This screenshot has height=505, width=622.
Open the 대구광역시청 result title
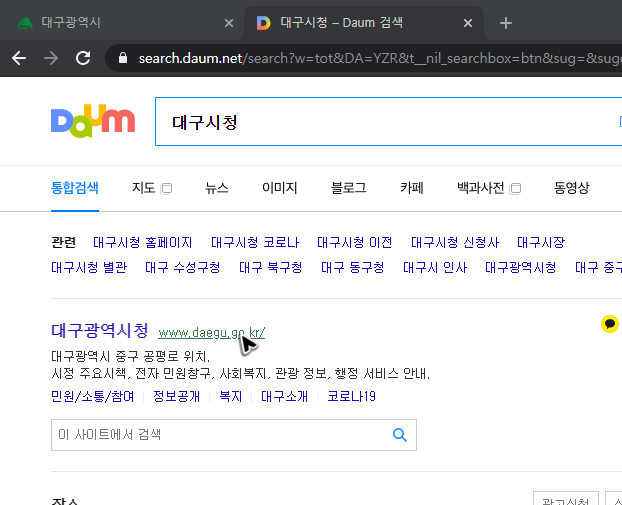100,330
